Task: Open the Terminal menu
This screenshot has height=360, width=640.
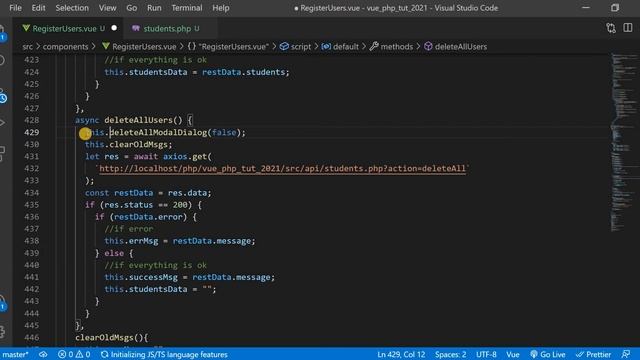Action: coord(187,8)
